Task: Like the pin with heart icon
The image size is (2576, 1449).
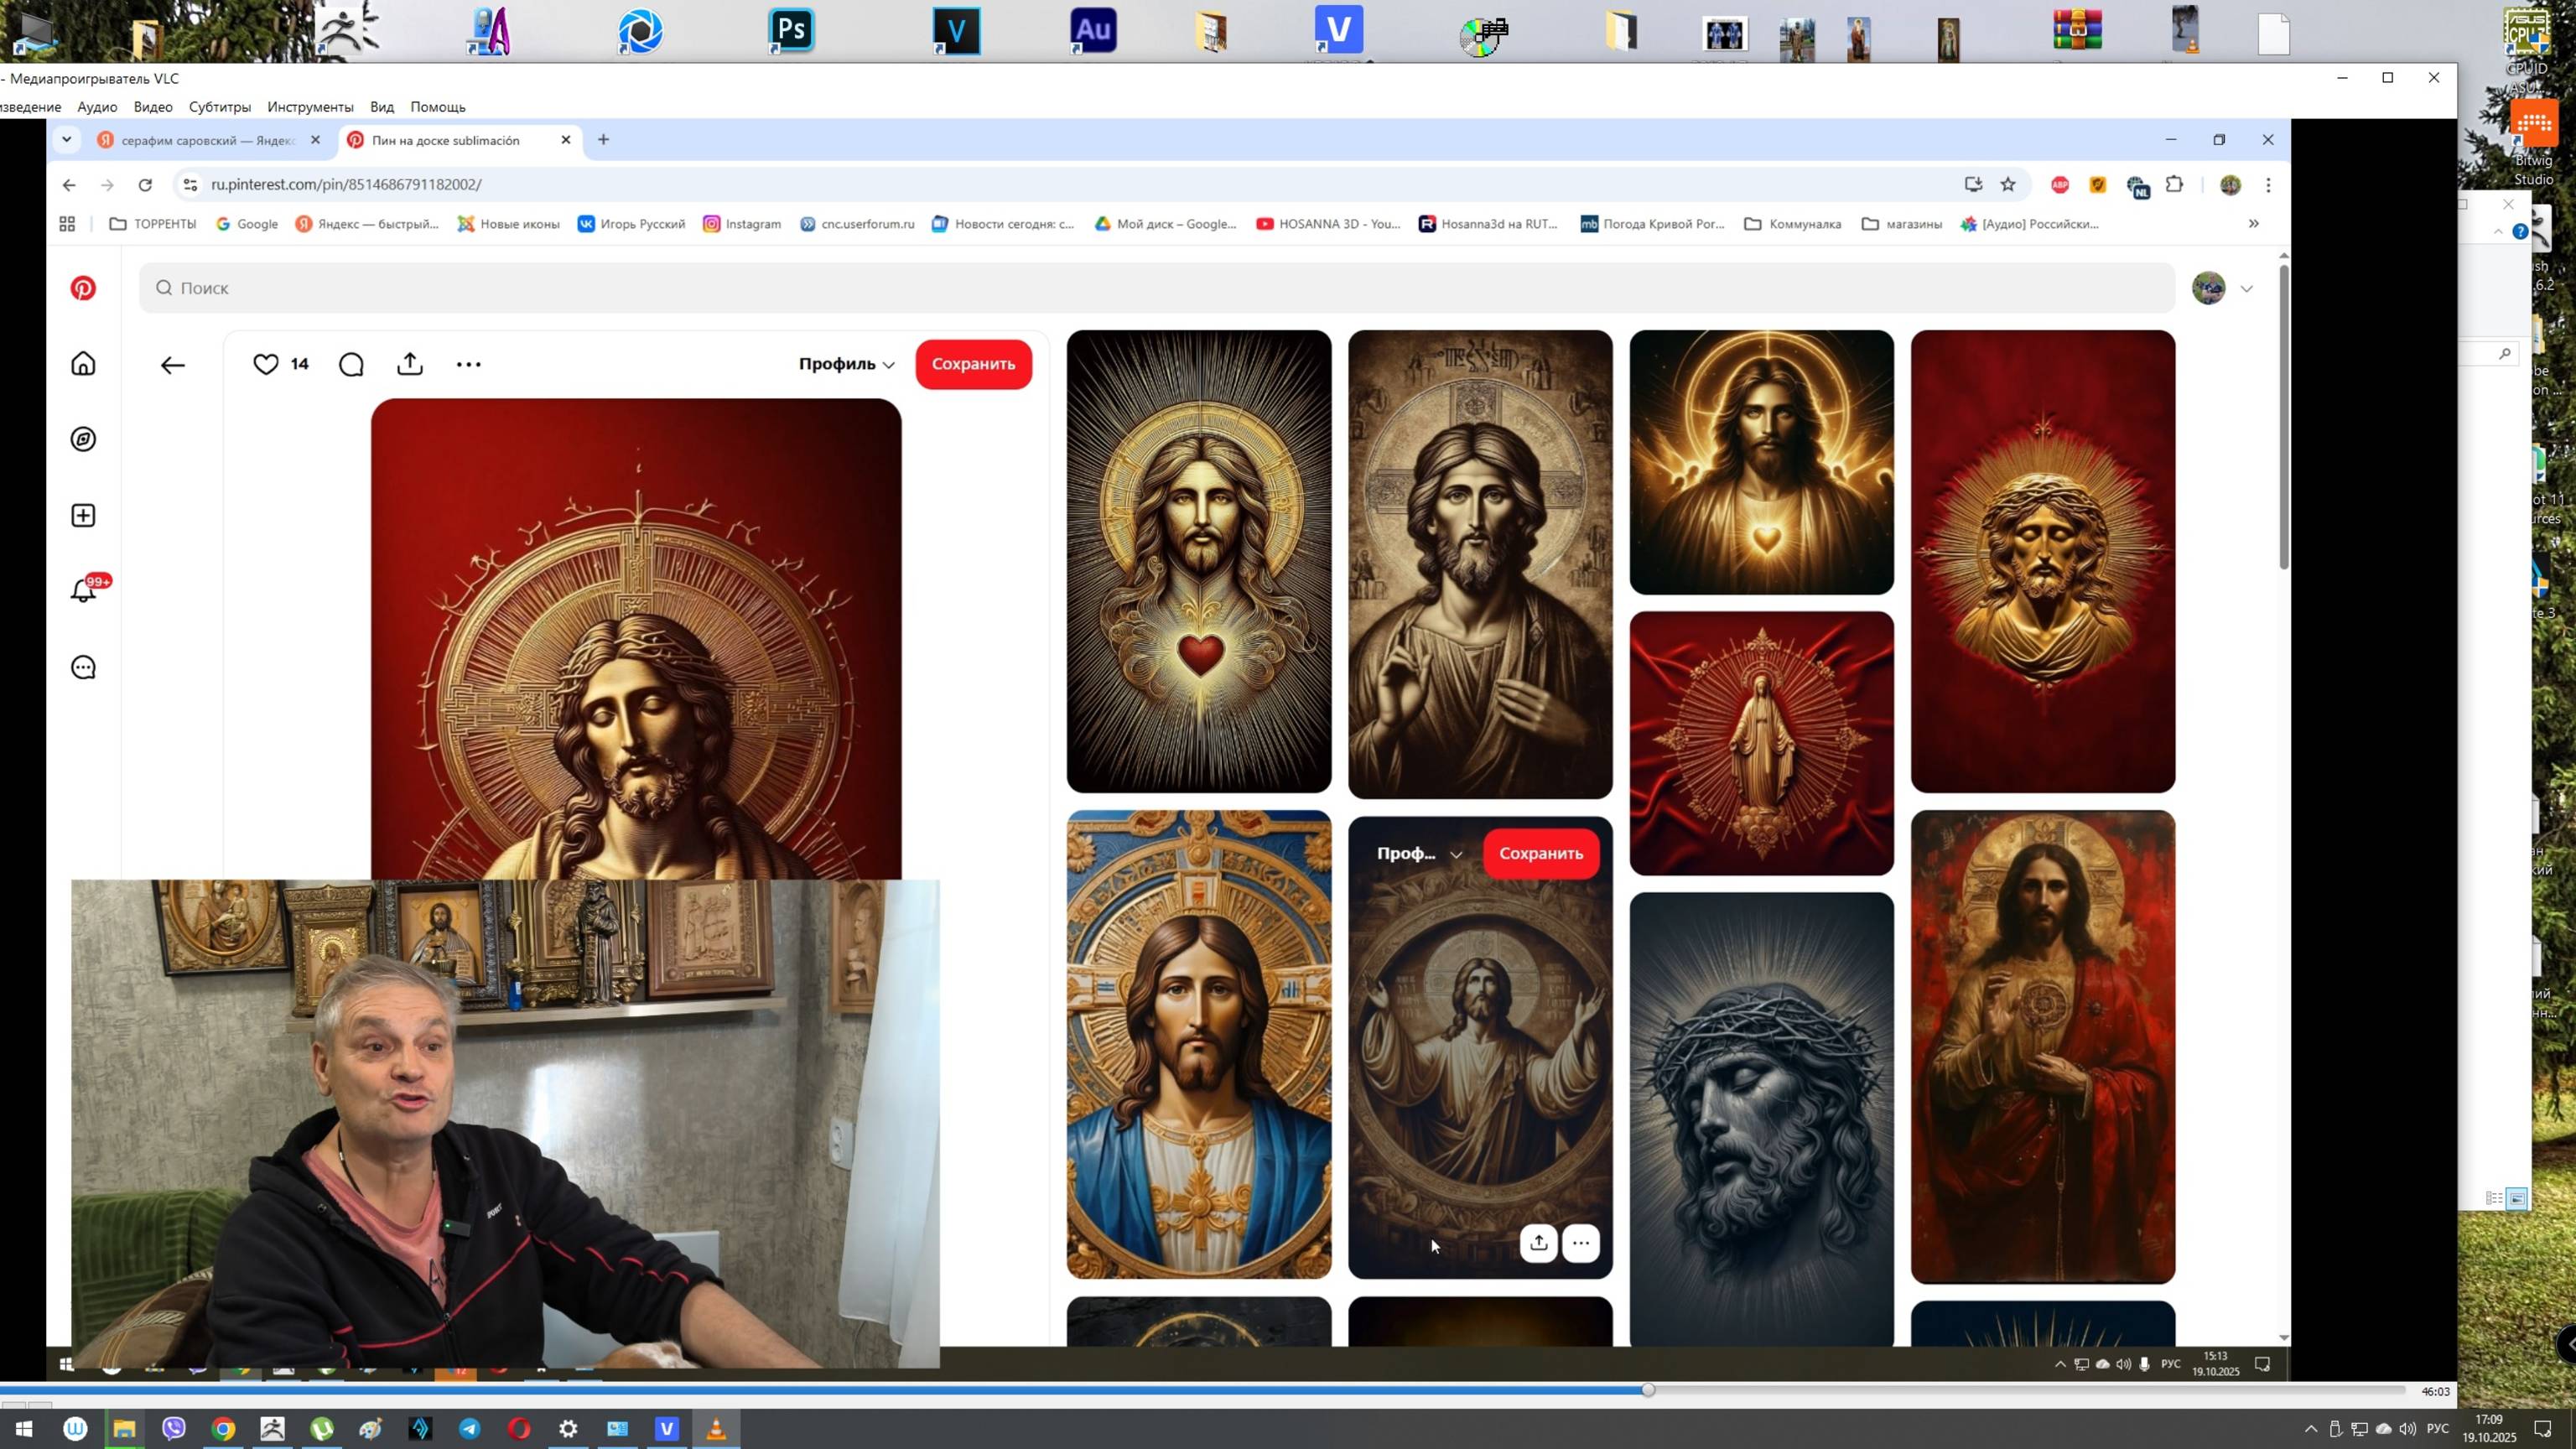Action: (265, 364)
